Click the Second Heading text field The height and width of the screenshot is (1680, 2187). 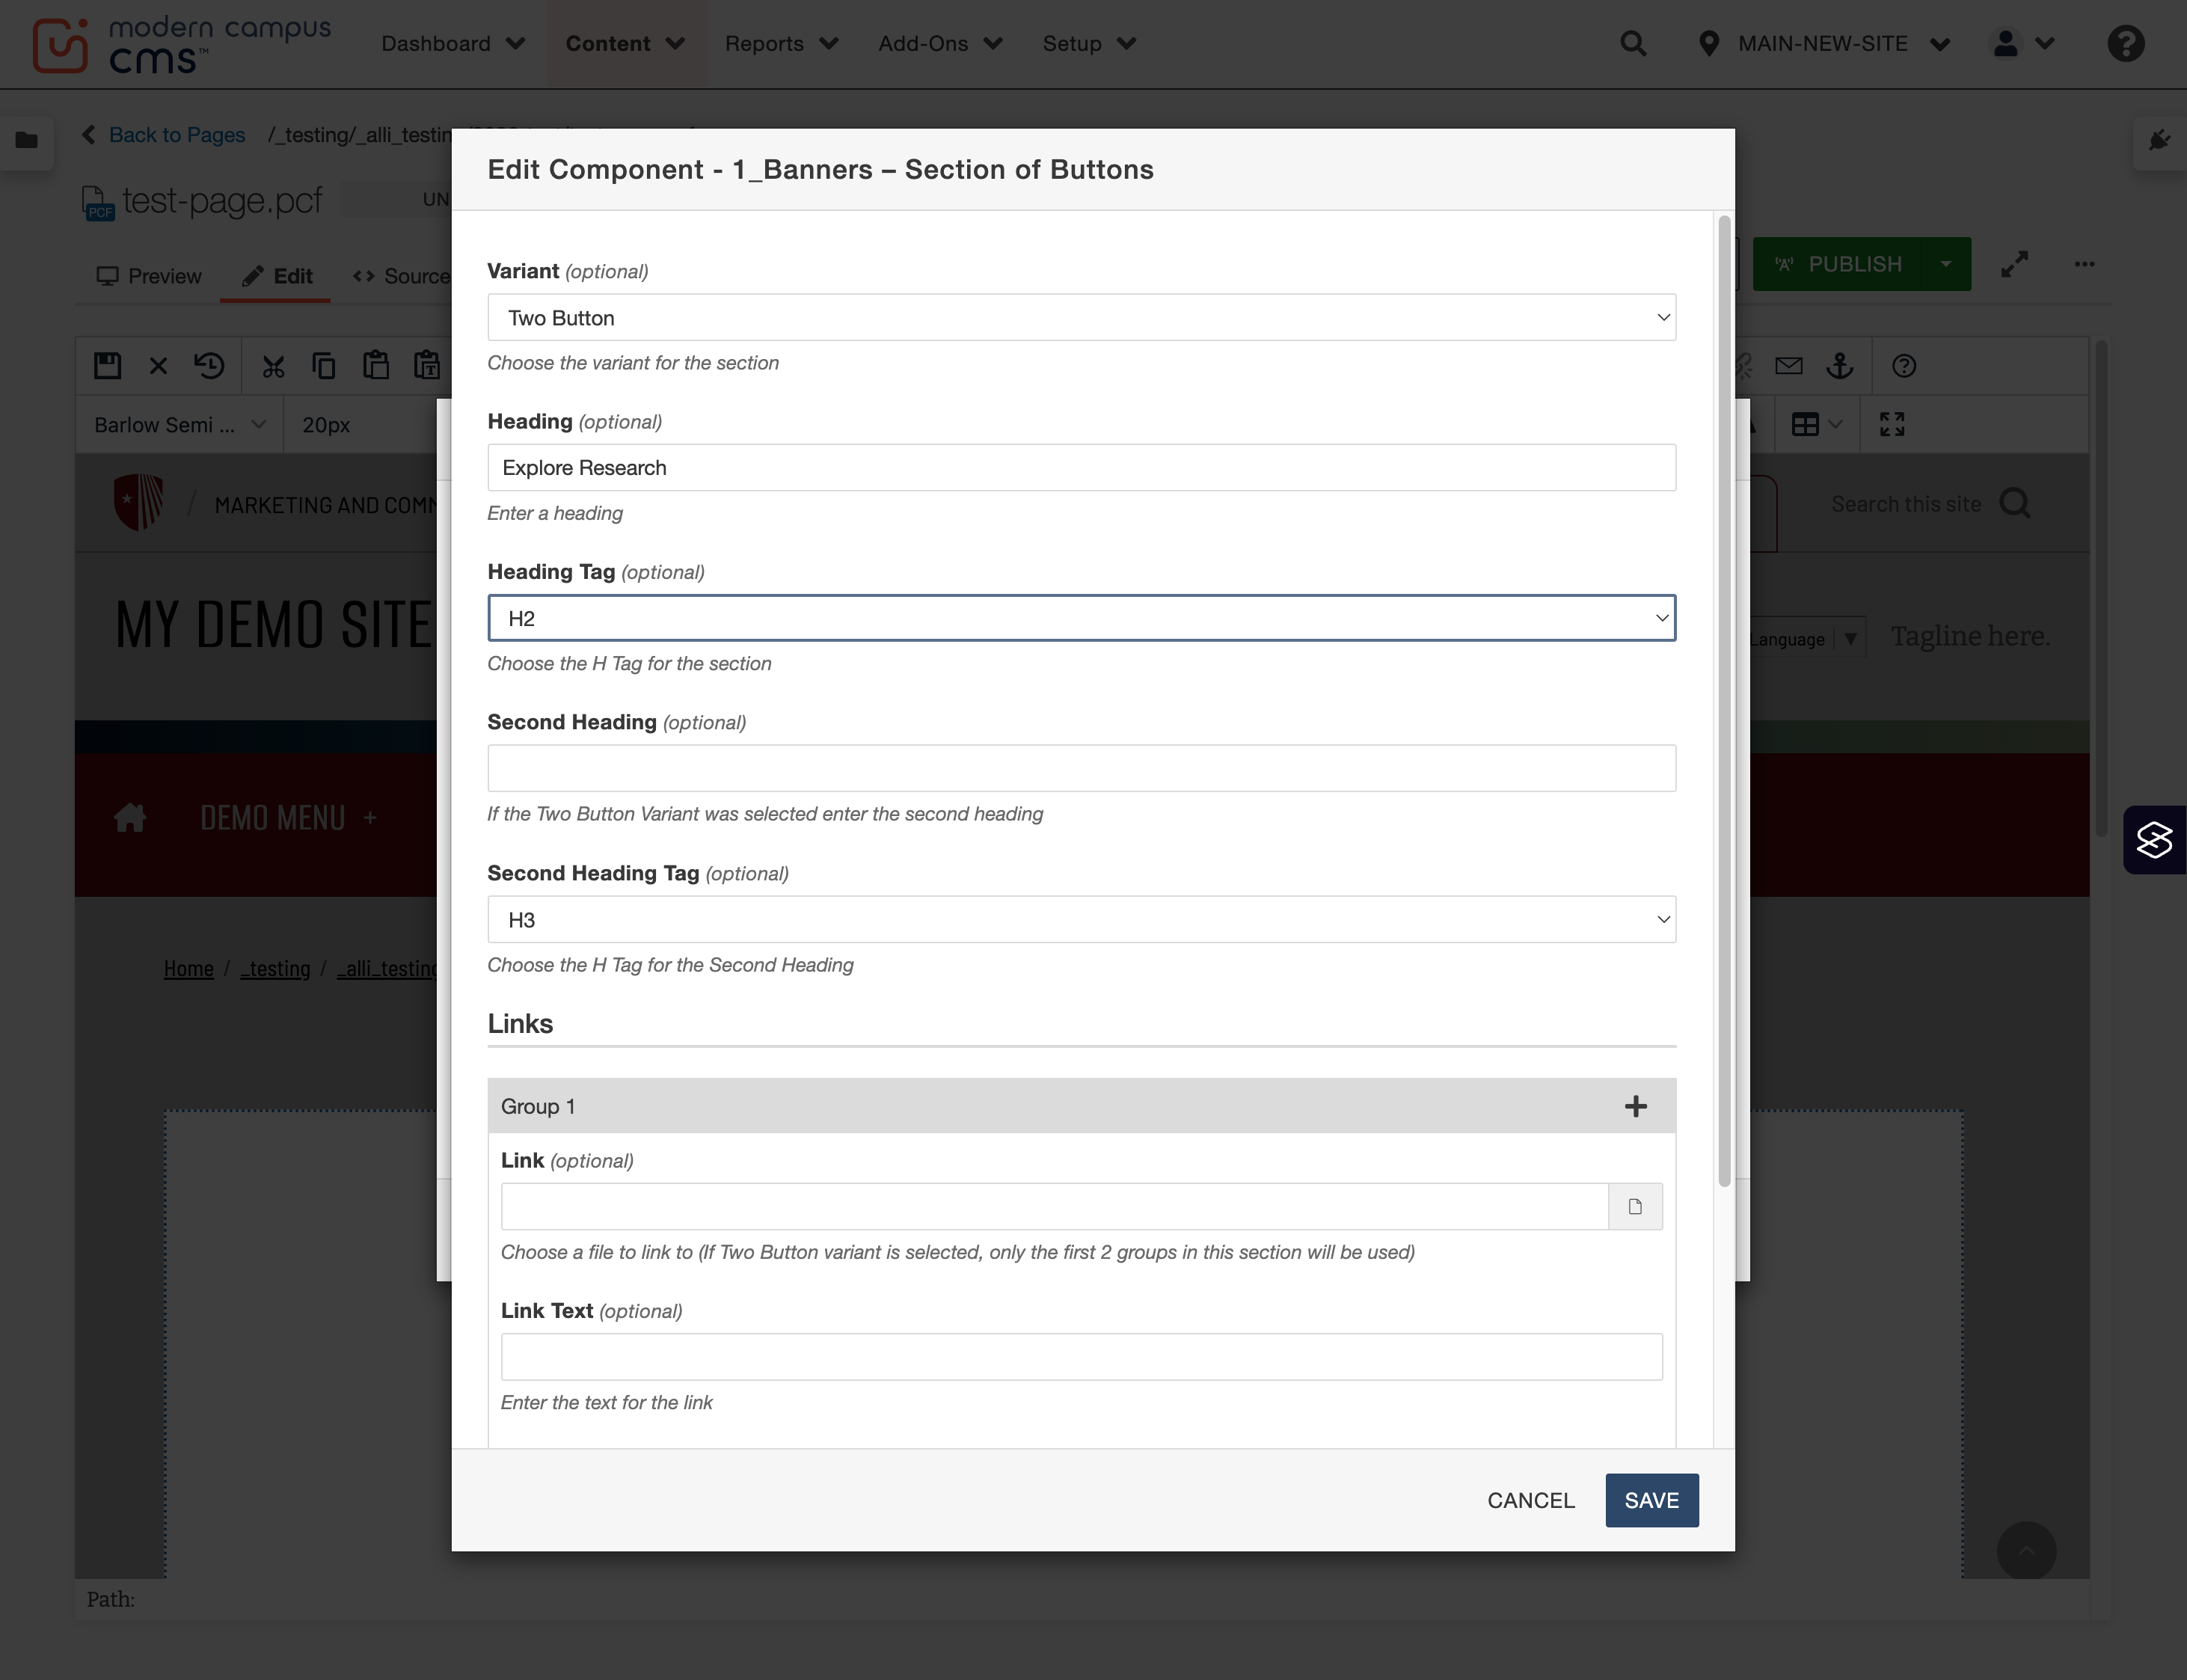coord(1082,768)
